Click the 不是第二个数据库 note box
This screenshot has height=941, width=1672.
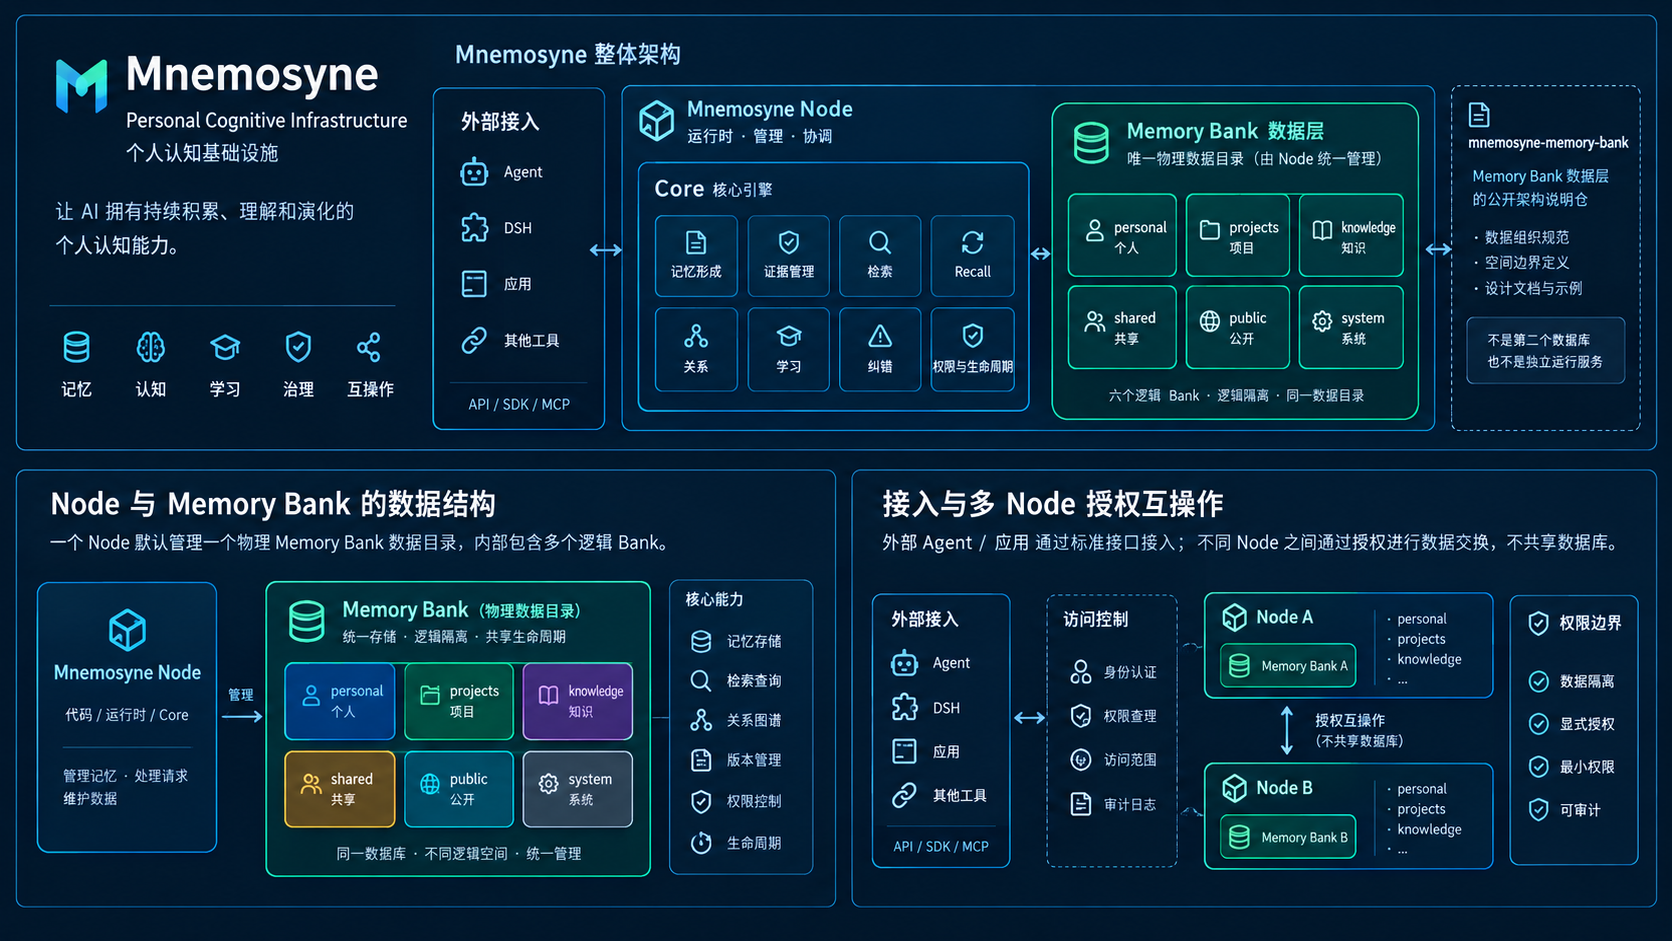click(x=1545, y=351)
